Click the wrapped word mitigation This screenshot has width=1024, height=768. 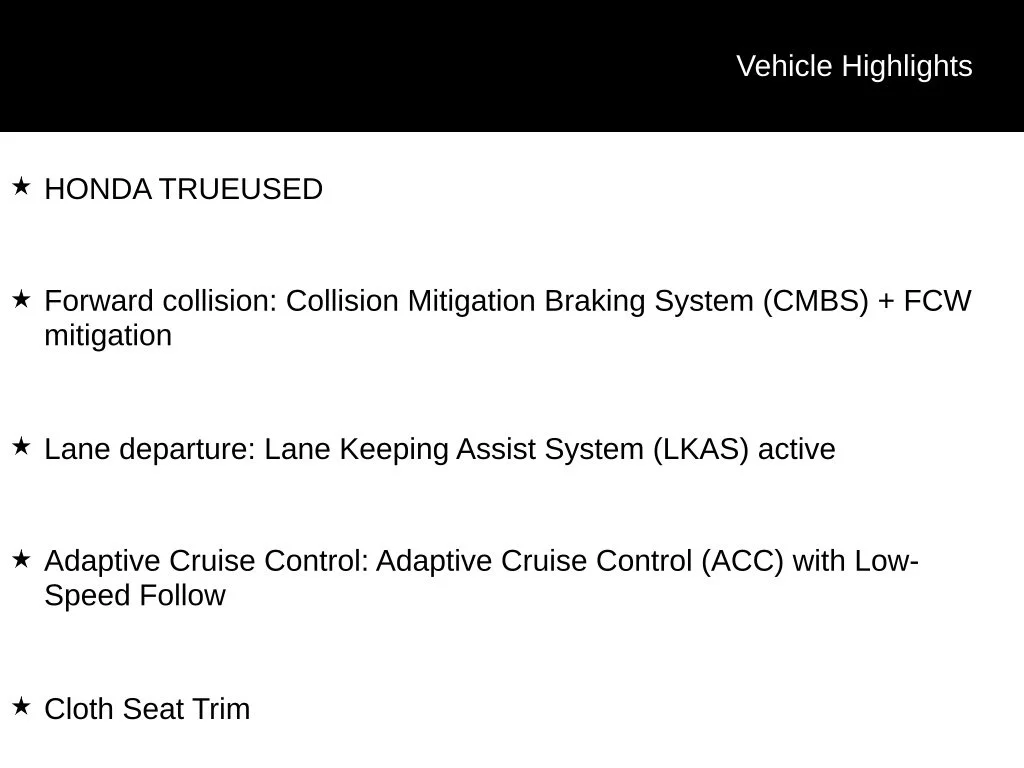click(108, 336)
